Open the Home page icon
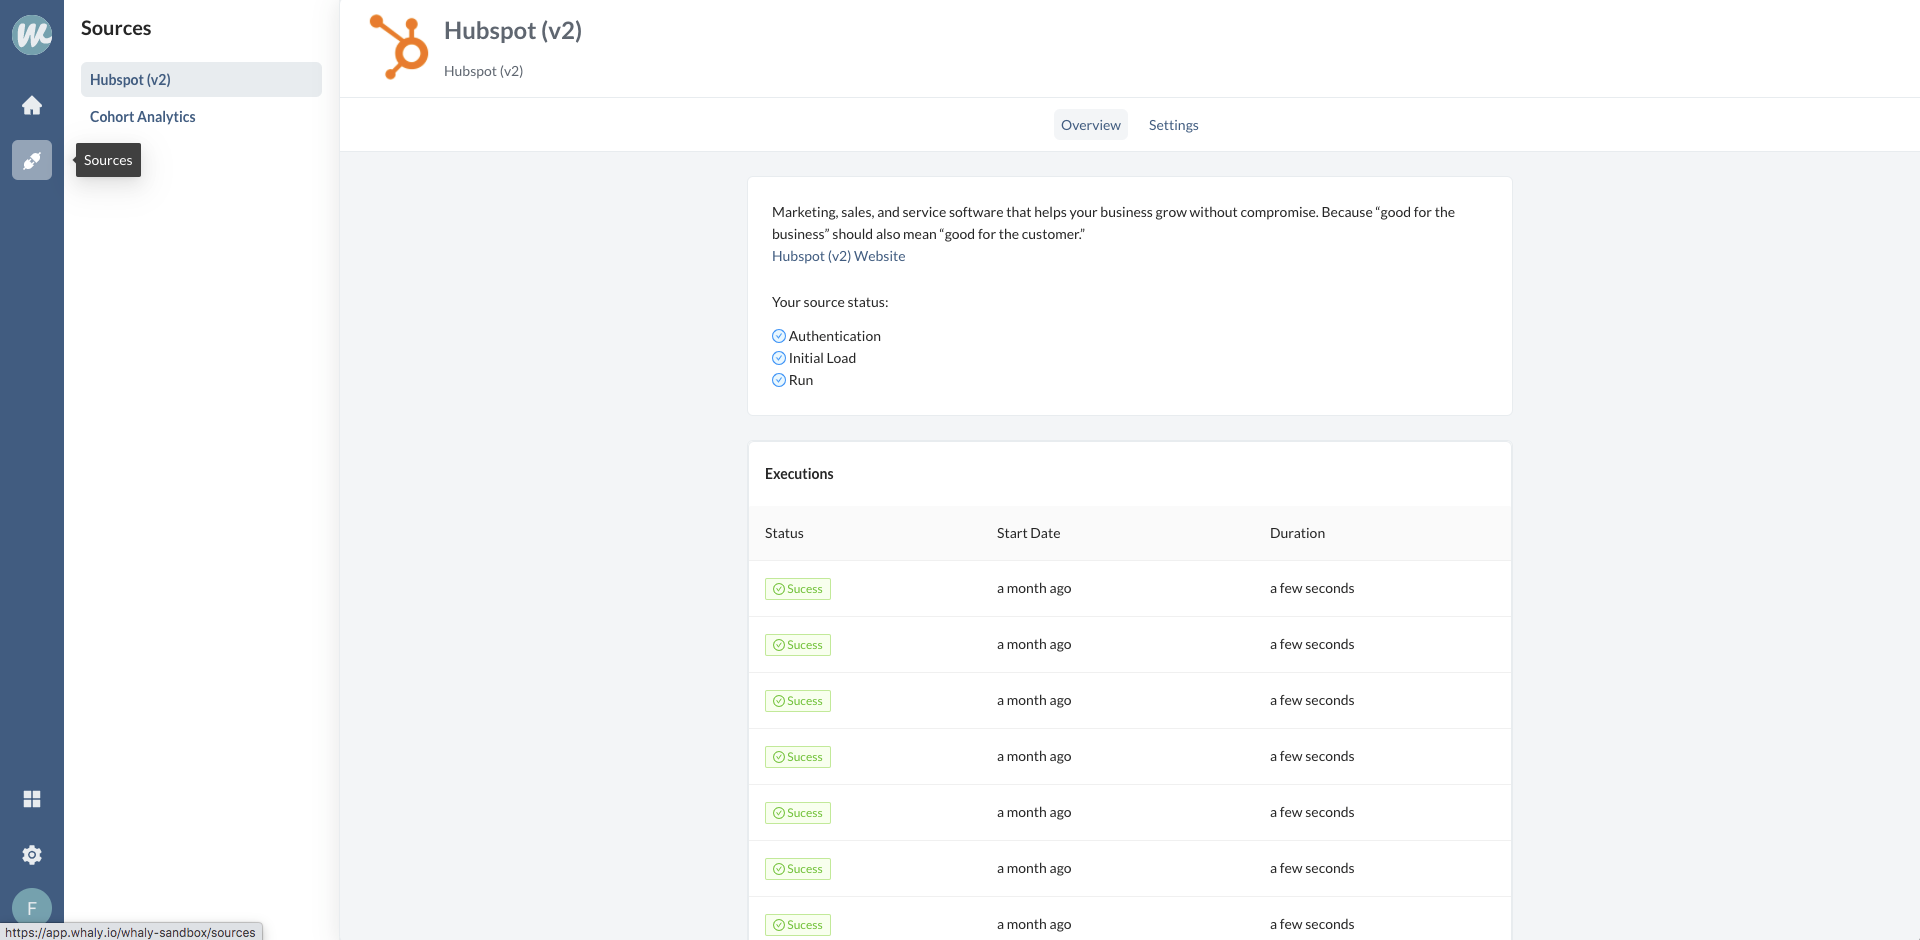Image resolution: width=1920 pixels, height=940 pixels. [32, 105]
